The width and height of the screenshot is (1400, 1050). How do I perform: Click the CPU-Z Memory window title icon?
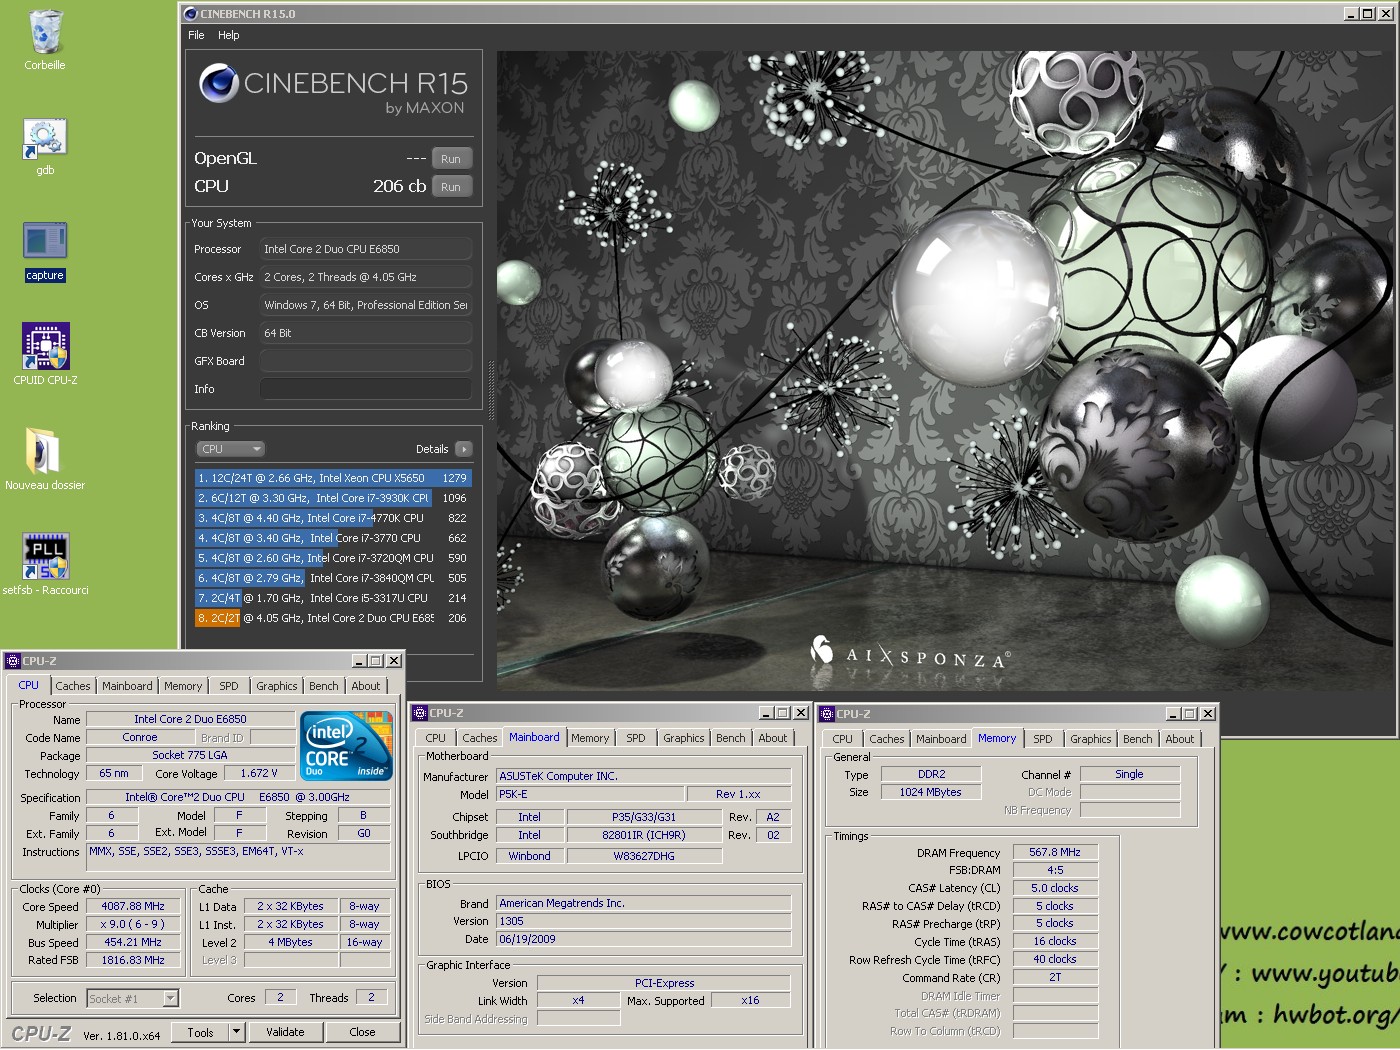pyautogui.click(x=827, y=714)
